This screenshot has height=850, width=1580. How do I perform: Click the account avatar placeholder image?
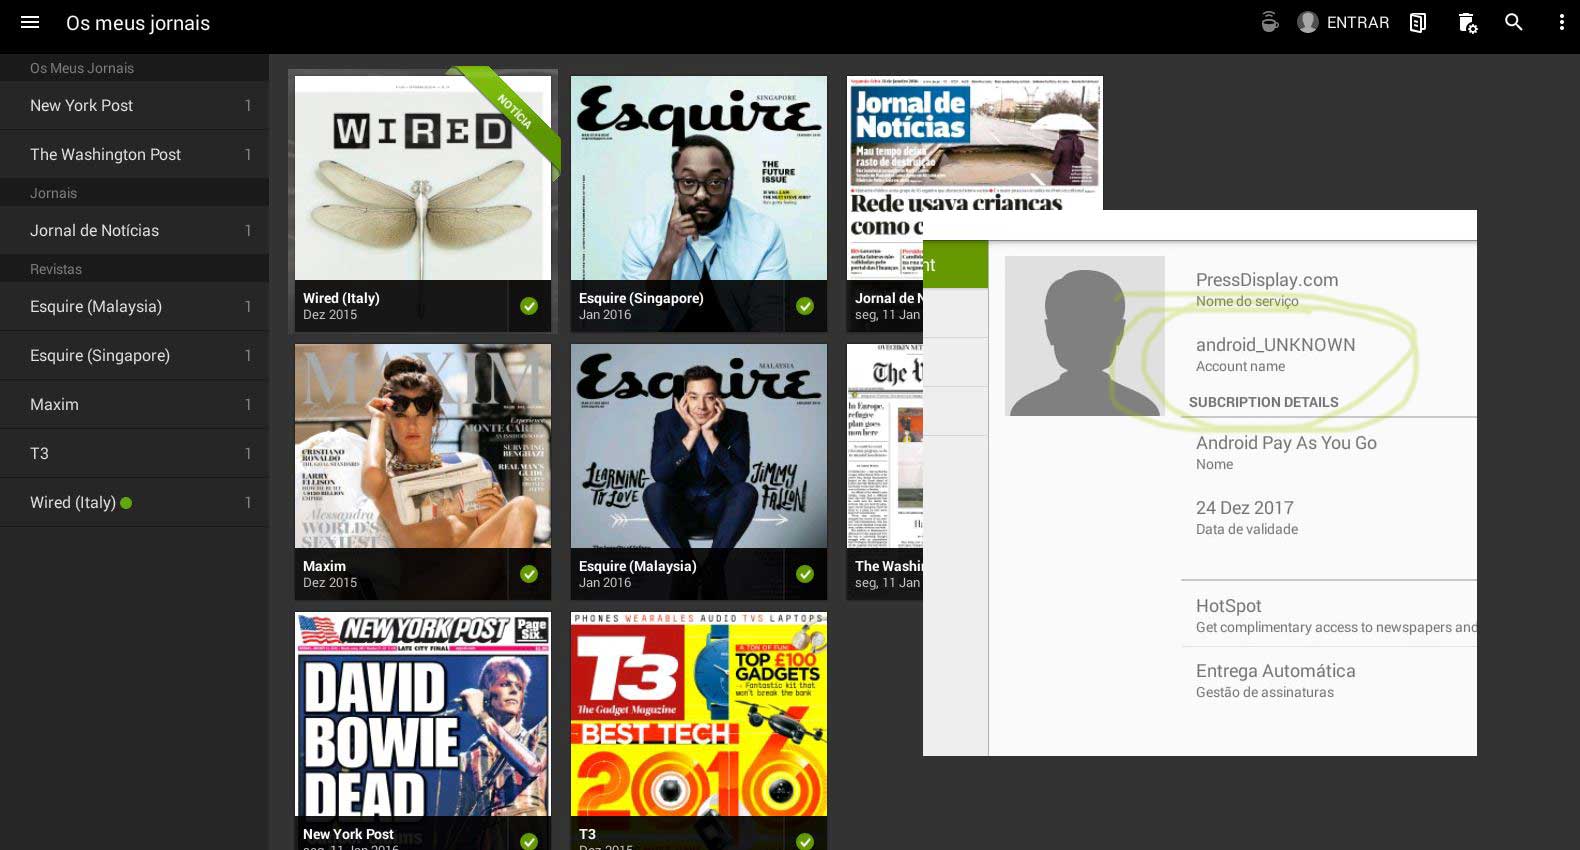1085,336
